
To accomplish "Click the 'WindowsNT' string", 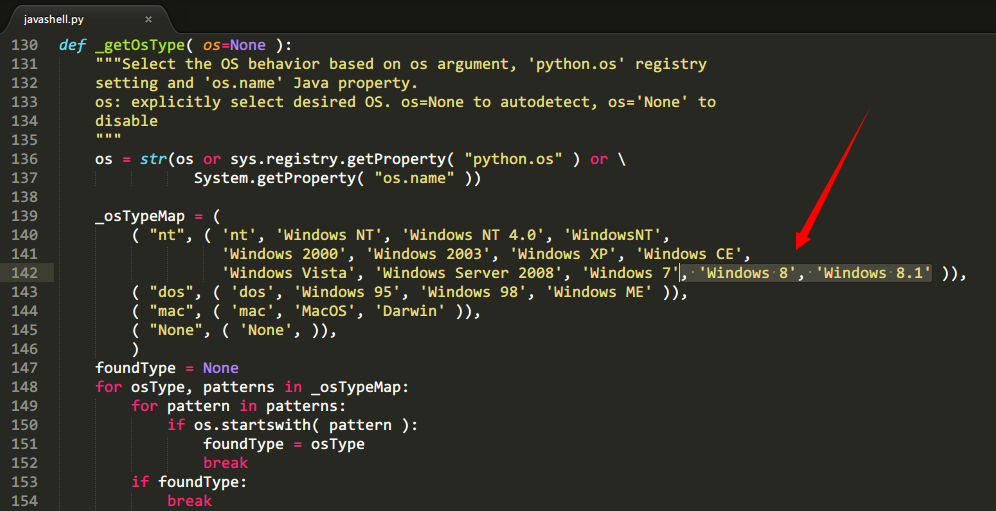I will pyautogui.click(x=612, y=235).
